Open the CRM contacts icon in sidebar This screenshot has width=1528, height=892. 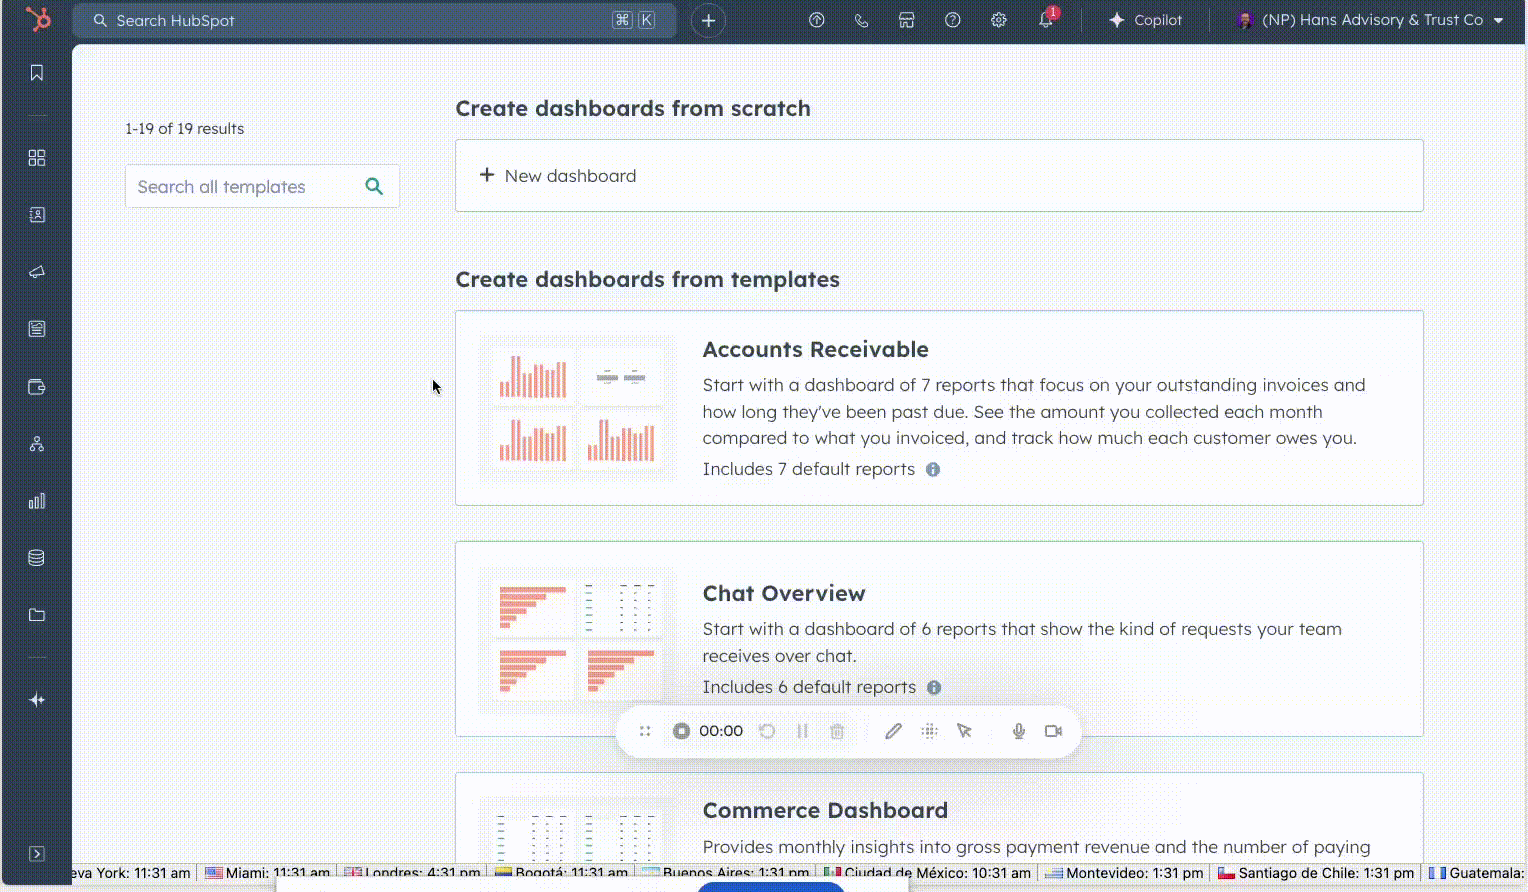click(x=36, y=214)
